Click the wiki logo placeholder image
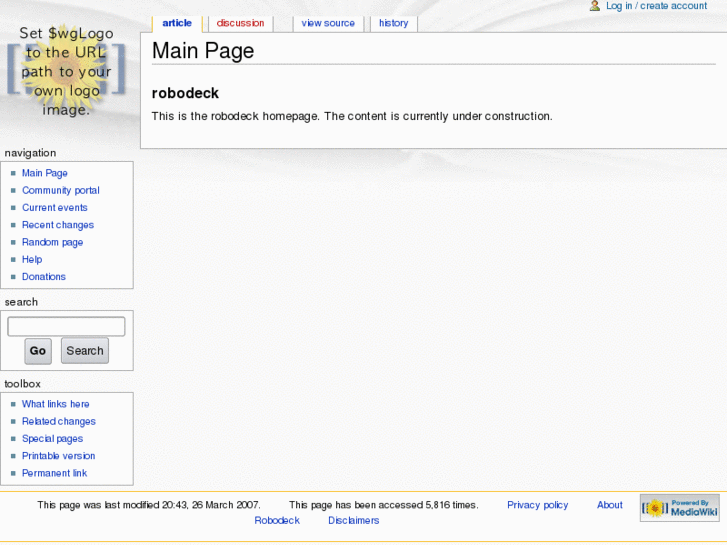The image size is (727, 545). click(66, 71)
